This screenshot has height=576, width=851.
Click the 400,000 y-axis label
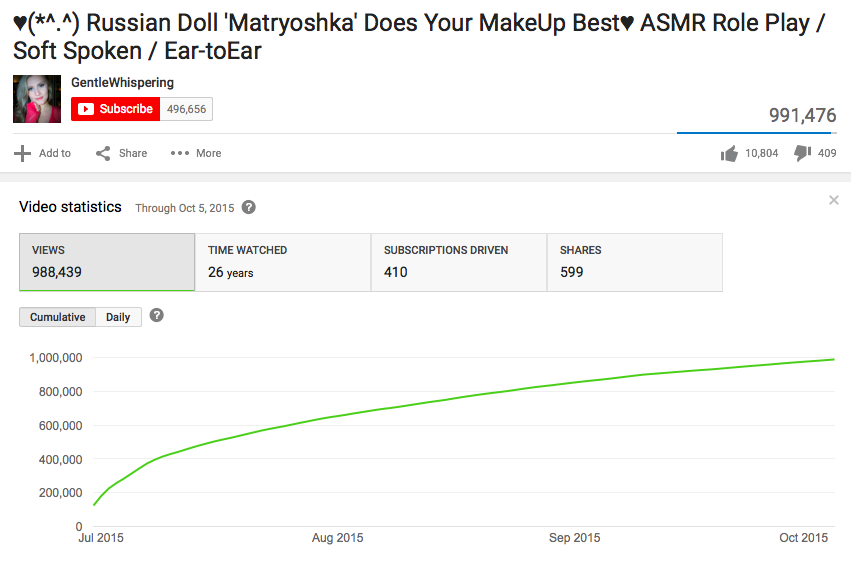(x=60, y=459)
